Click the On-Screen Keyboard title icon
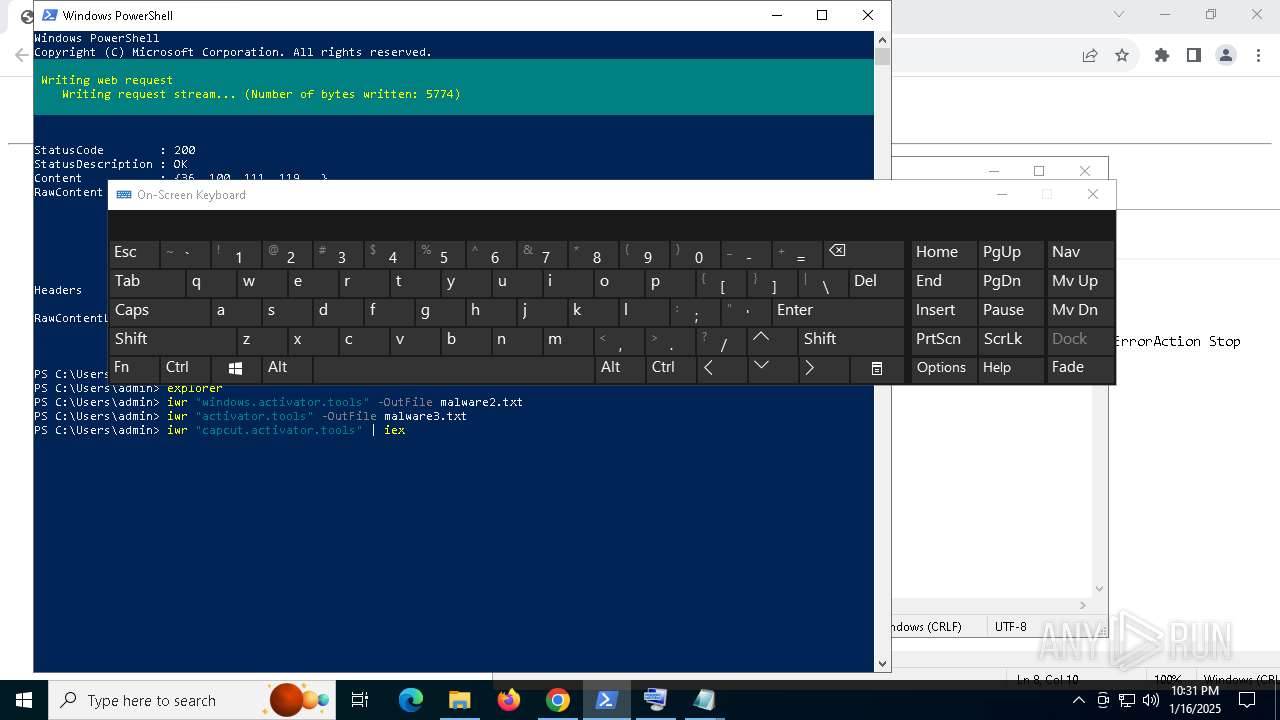 click(124, 195)
